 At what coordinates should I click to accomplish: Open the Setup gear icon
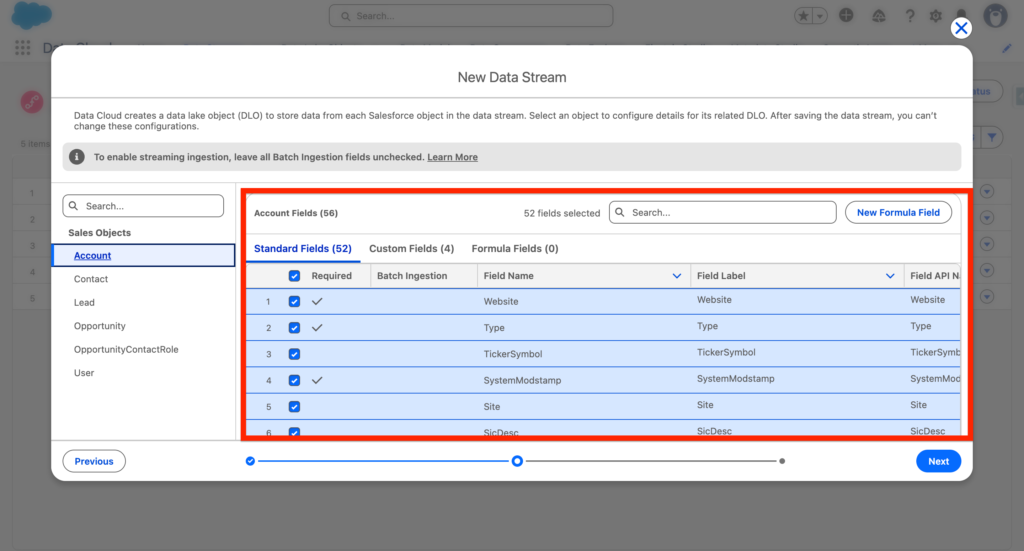click(936, 16)
